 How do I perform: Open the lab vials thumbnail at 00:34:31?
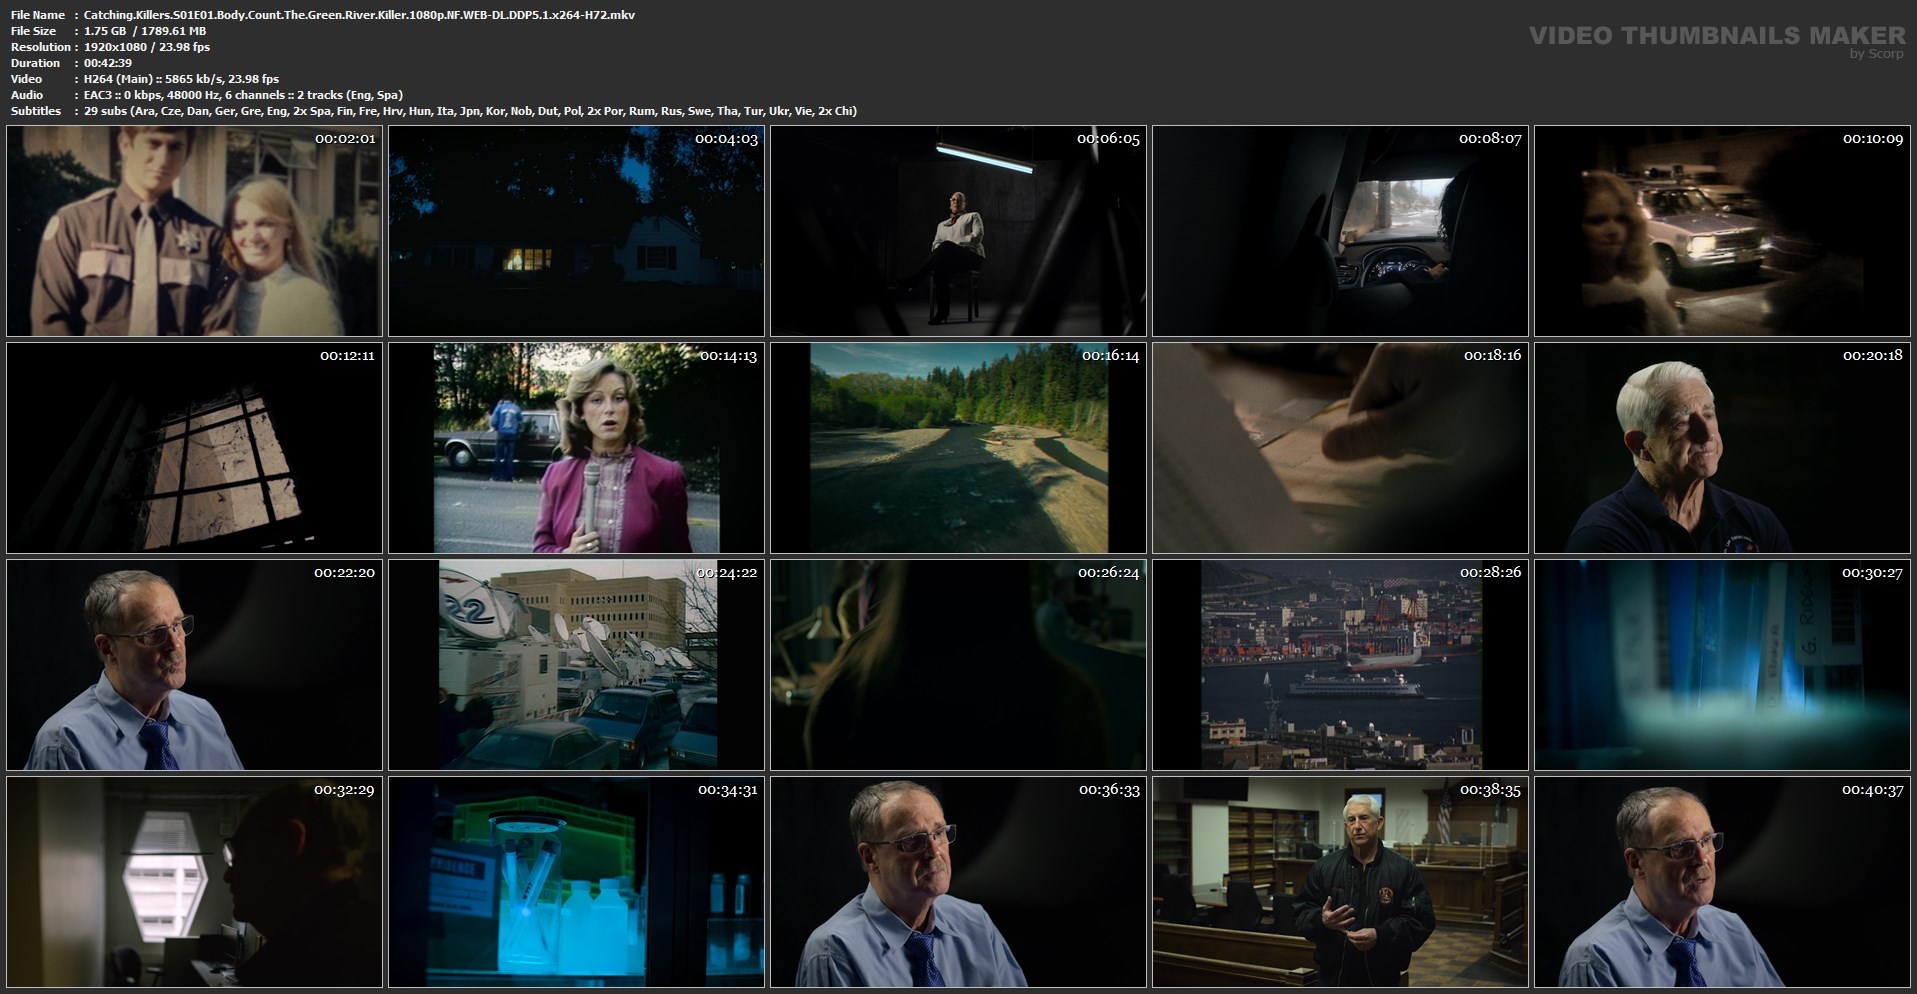pos(576,882)
